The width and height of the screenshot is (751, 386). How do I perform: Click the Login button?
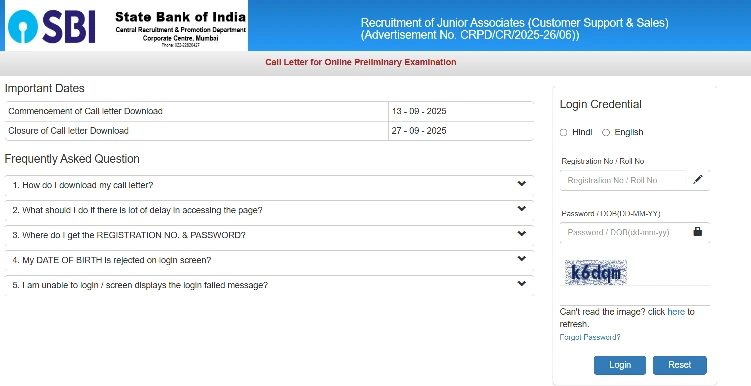(x=620, y=365)
